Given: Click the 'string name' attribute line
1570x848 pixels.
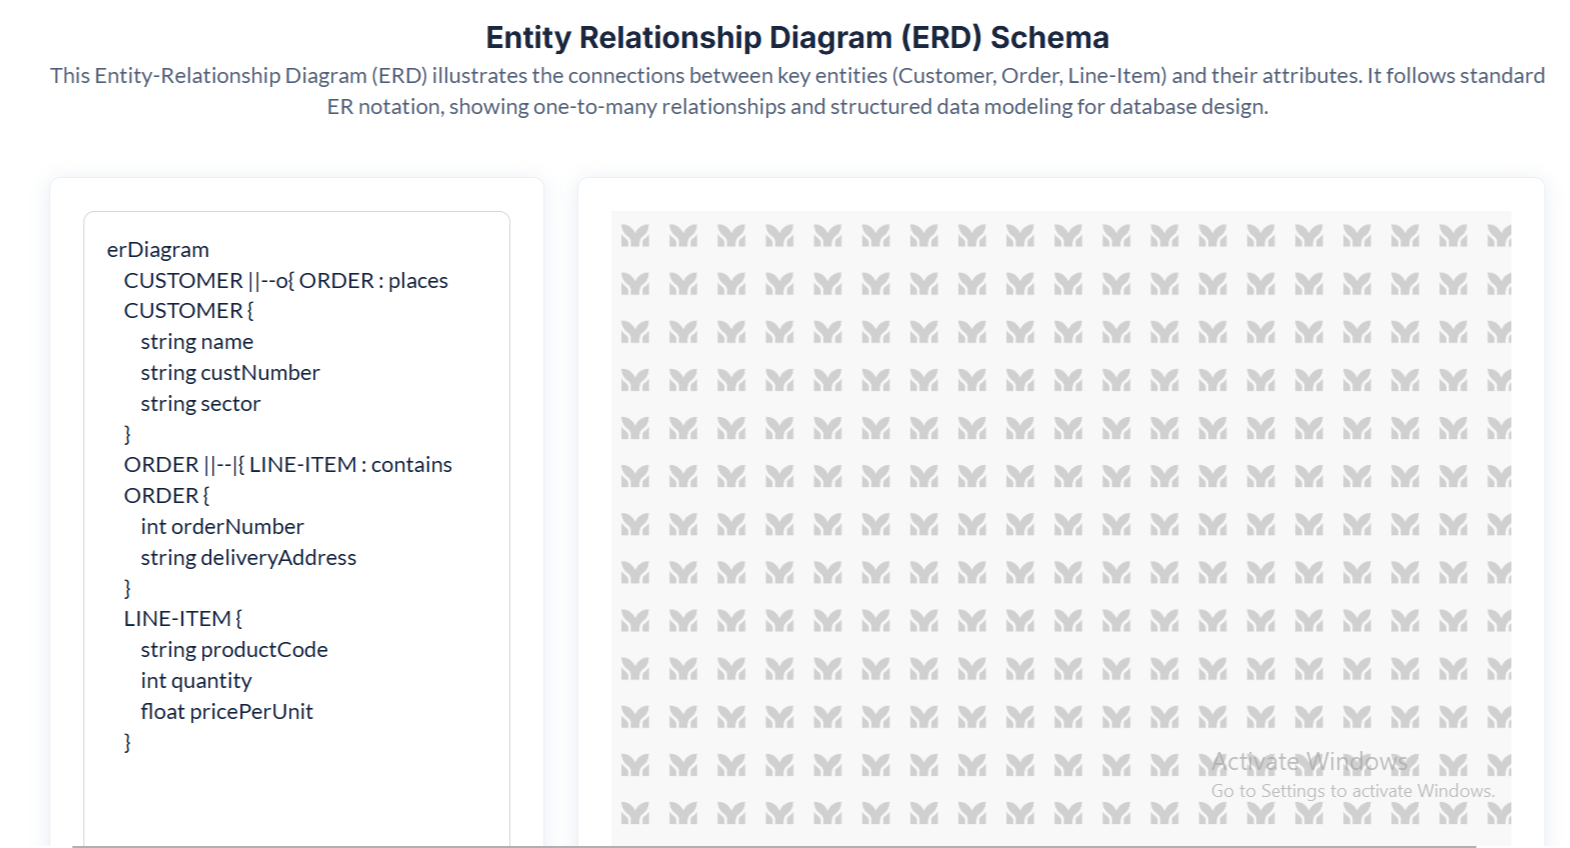Looking at the screenshot, I should point(197,342).
